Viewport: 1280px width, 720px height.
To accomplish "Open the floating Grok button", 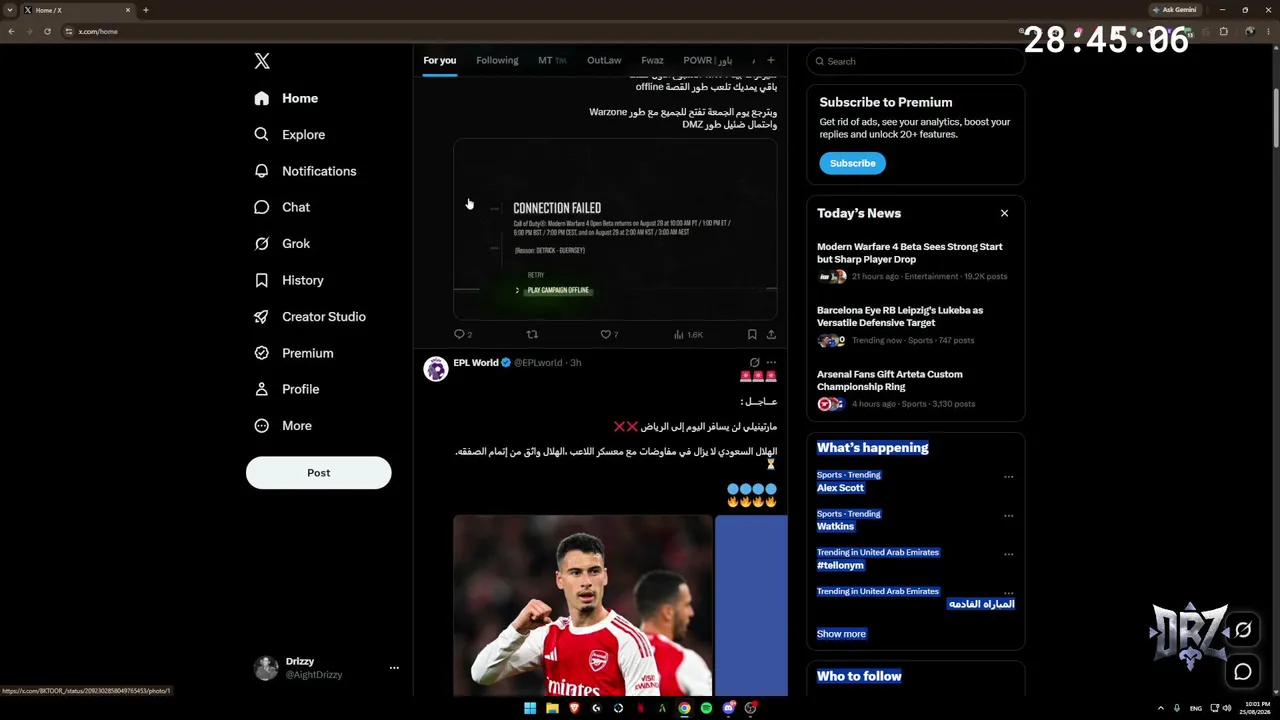I will [1243, 630].
